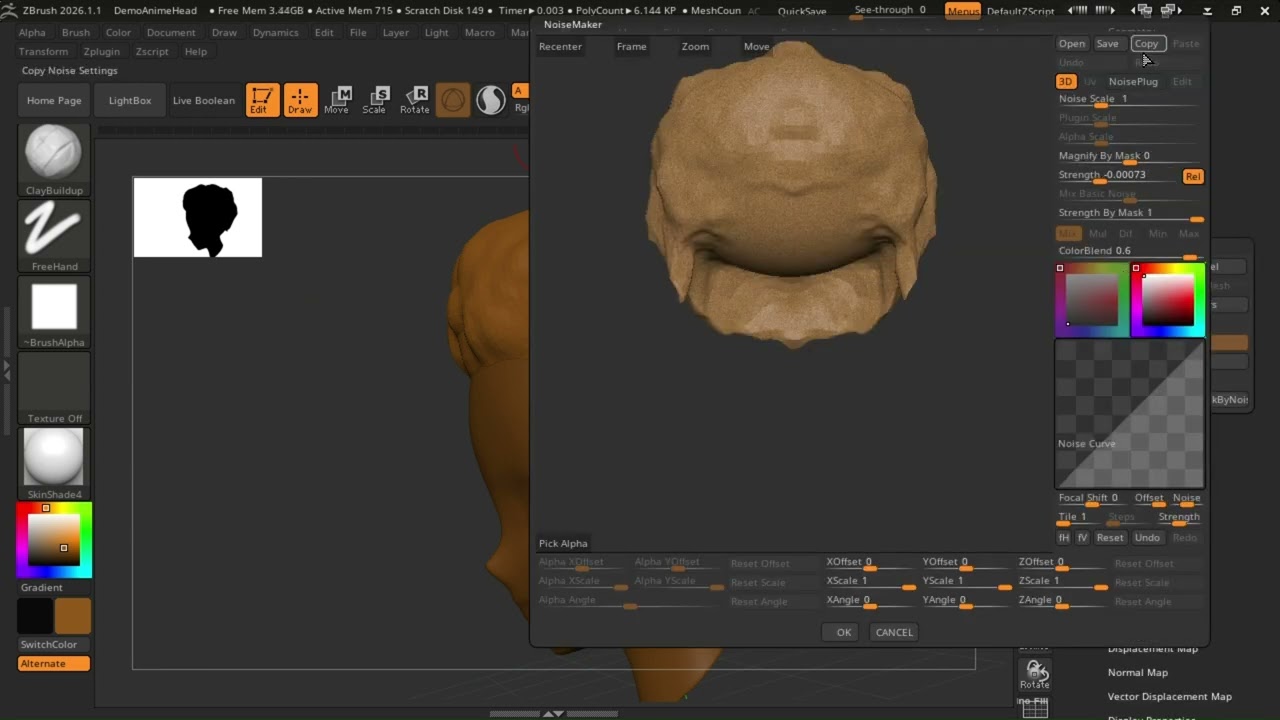Select the Scale transform tool

click(375, 100)
